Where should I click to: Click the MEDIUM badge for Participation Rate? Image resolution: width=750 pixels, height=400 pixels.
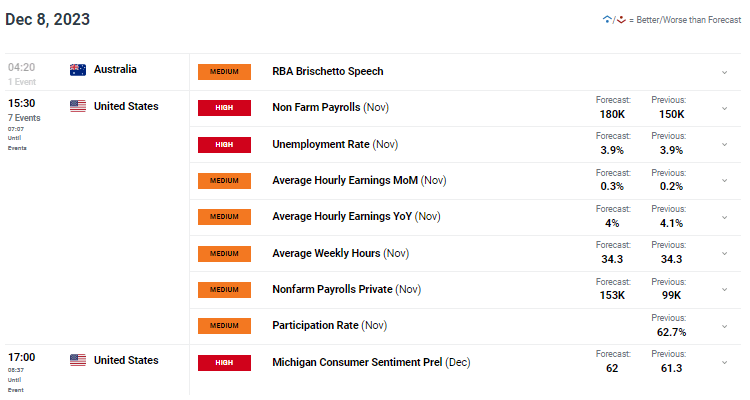pos(224,325)
